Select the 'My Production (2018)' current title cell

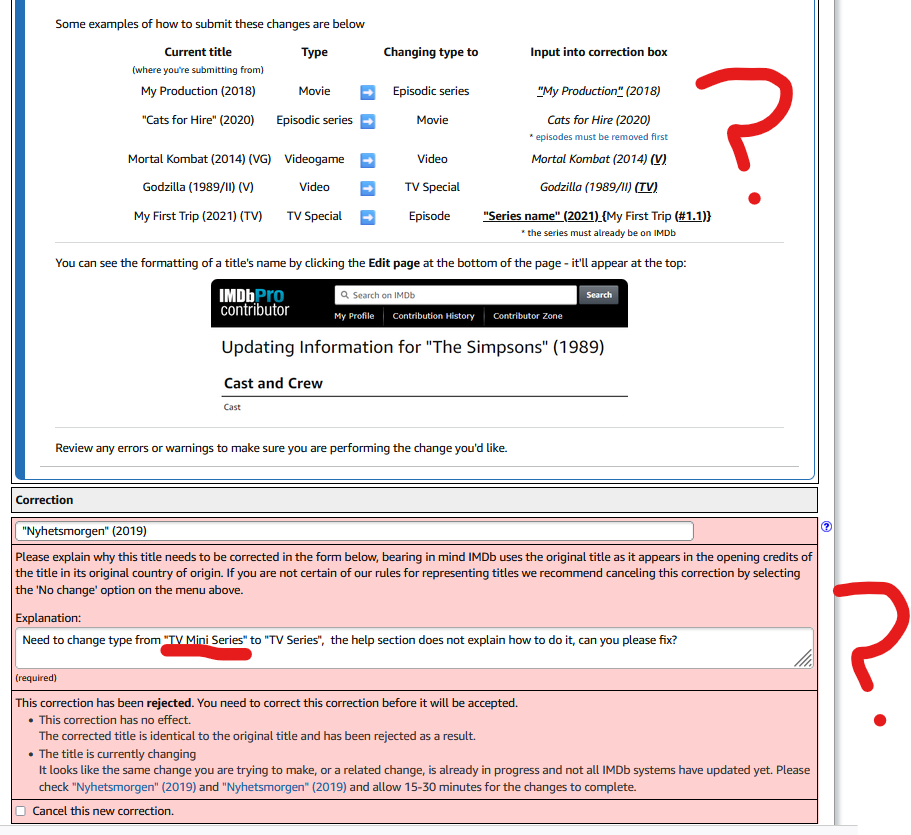coord(198,91)
